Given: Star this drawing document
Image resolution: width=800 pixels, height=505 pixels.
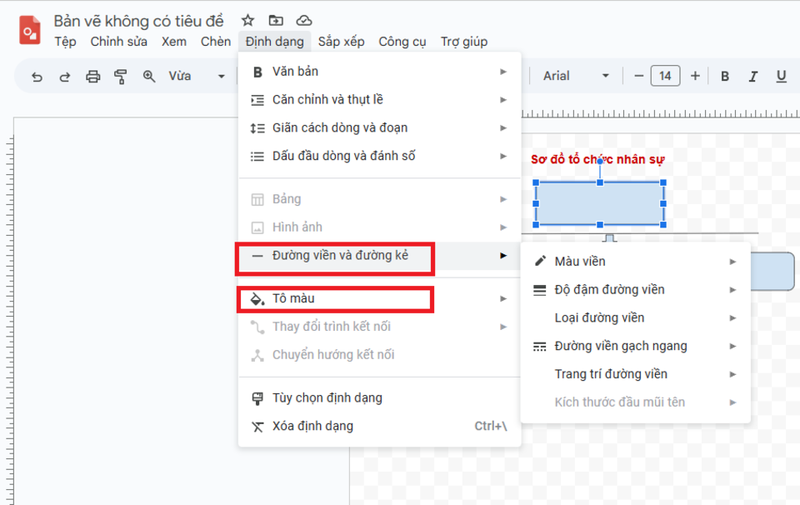Looking at the screenshot, I should tap(248, 20).
